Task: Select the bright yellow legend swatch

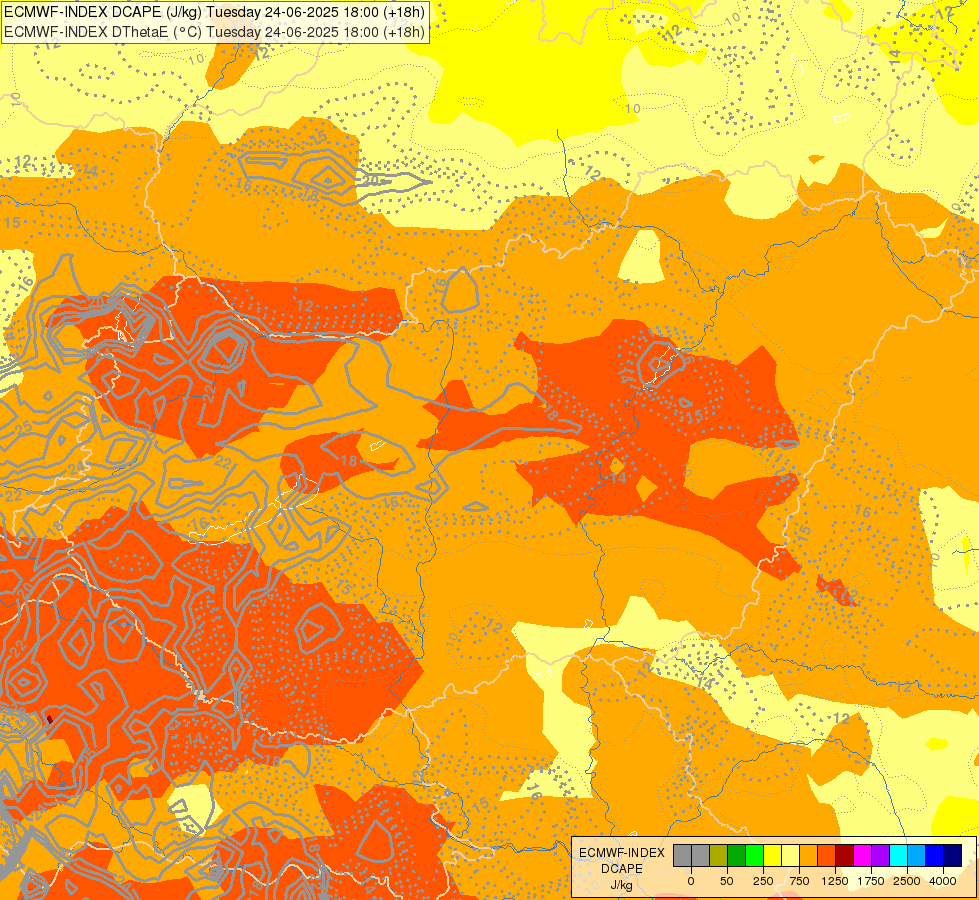Action: tap(772, 855)
